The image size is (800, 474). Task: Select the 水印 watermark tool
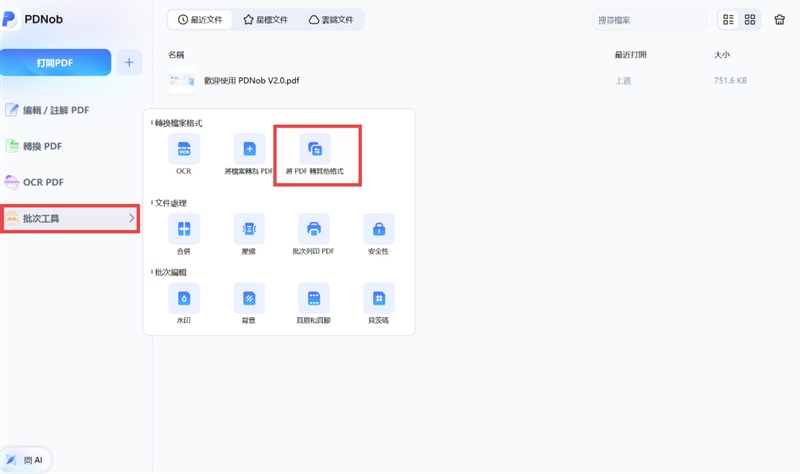[184, 298]
